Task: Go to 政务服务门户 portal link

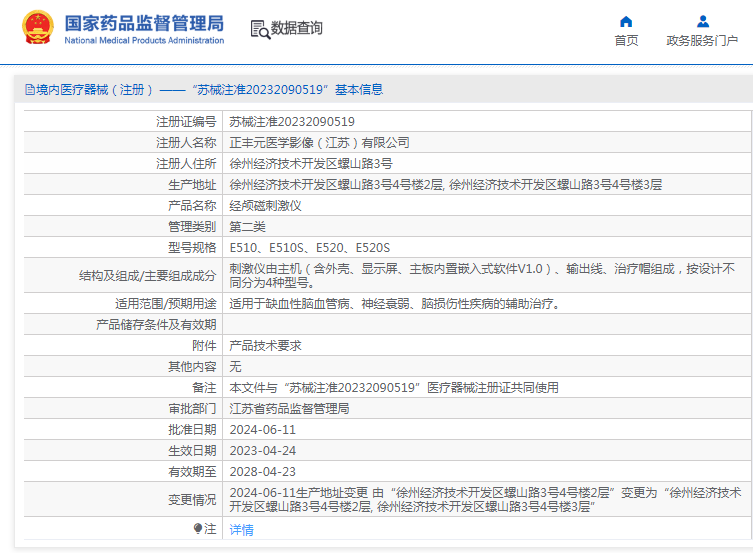Action: [x=702, y=40]
